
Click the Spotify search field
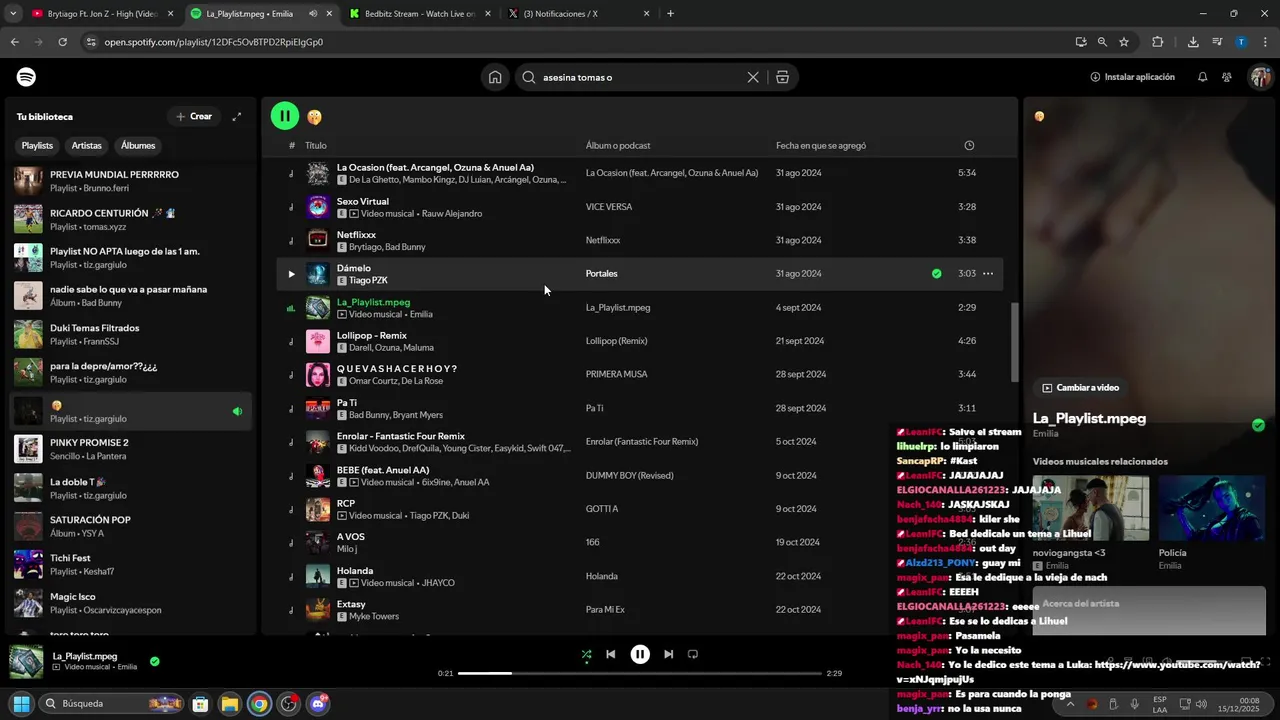[x=641, y=77]
